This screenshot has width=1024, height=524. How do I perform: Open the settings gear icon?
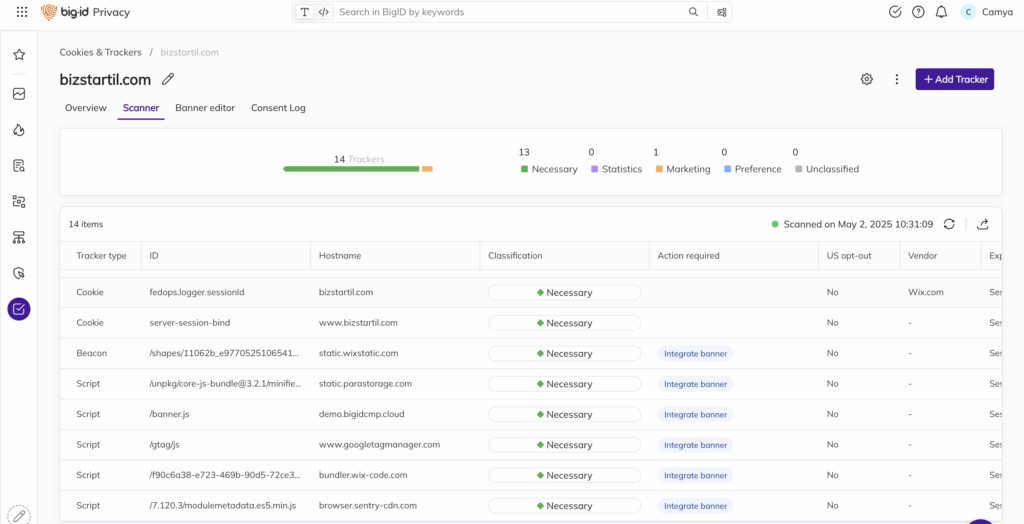point(867,79)
